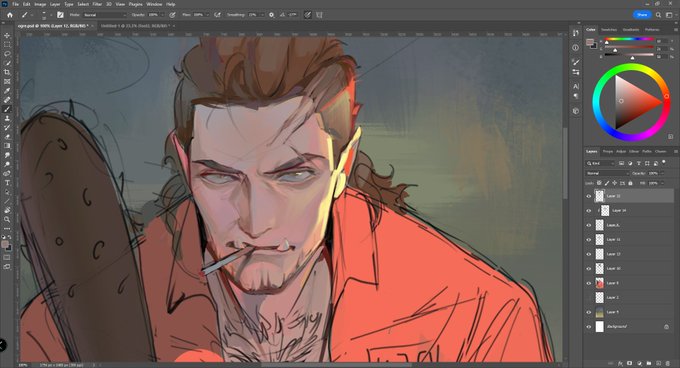Viewport: 680px width, 368px height.
Task: Open the Filter menu
Action: (x=97, y=4)
